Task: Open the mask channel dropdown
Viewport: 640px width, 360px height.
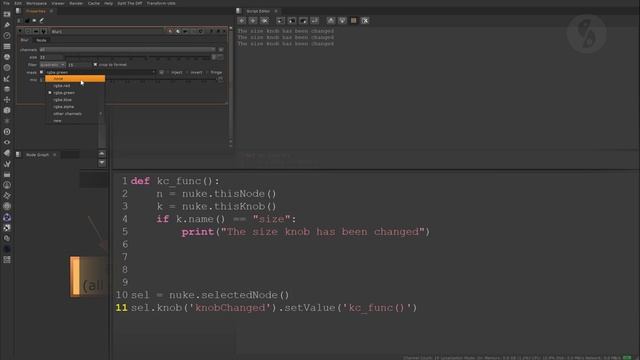Action: pyautogui.click(x=100, y=72)
